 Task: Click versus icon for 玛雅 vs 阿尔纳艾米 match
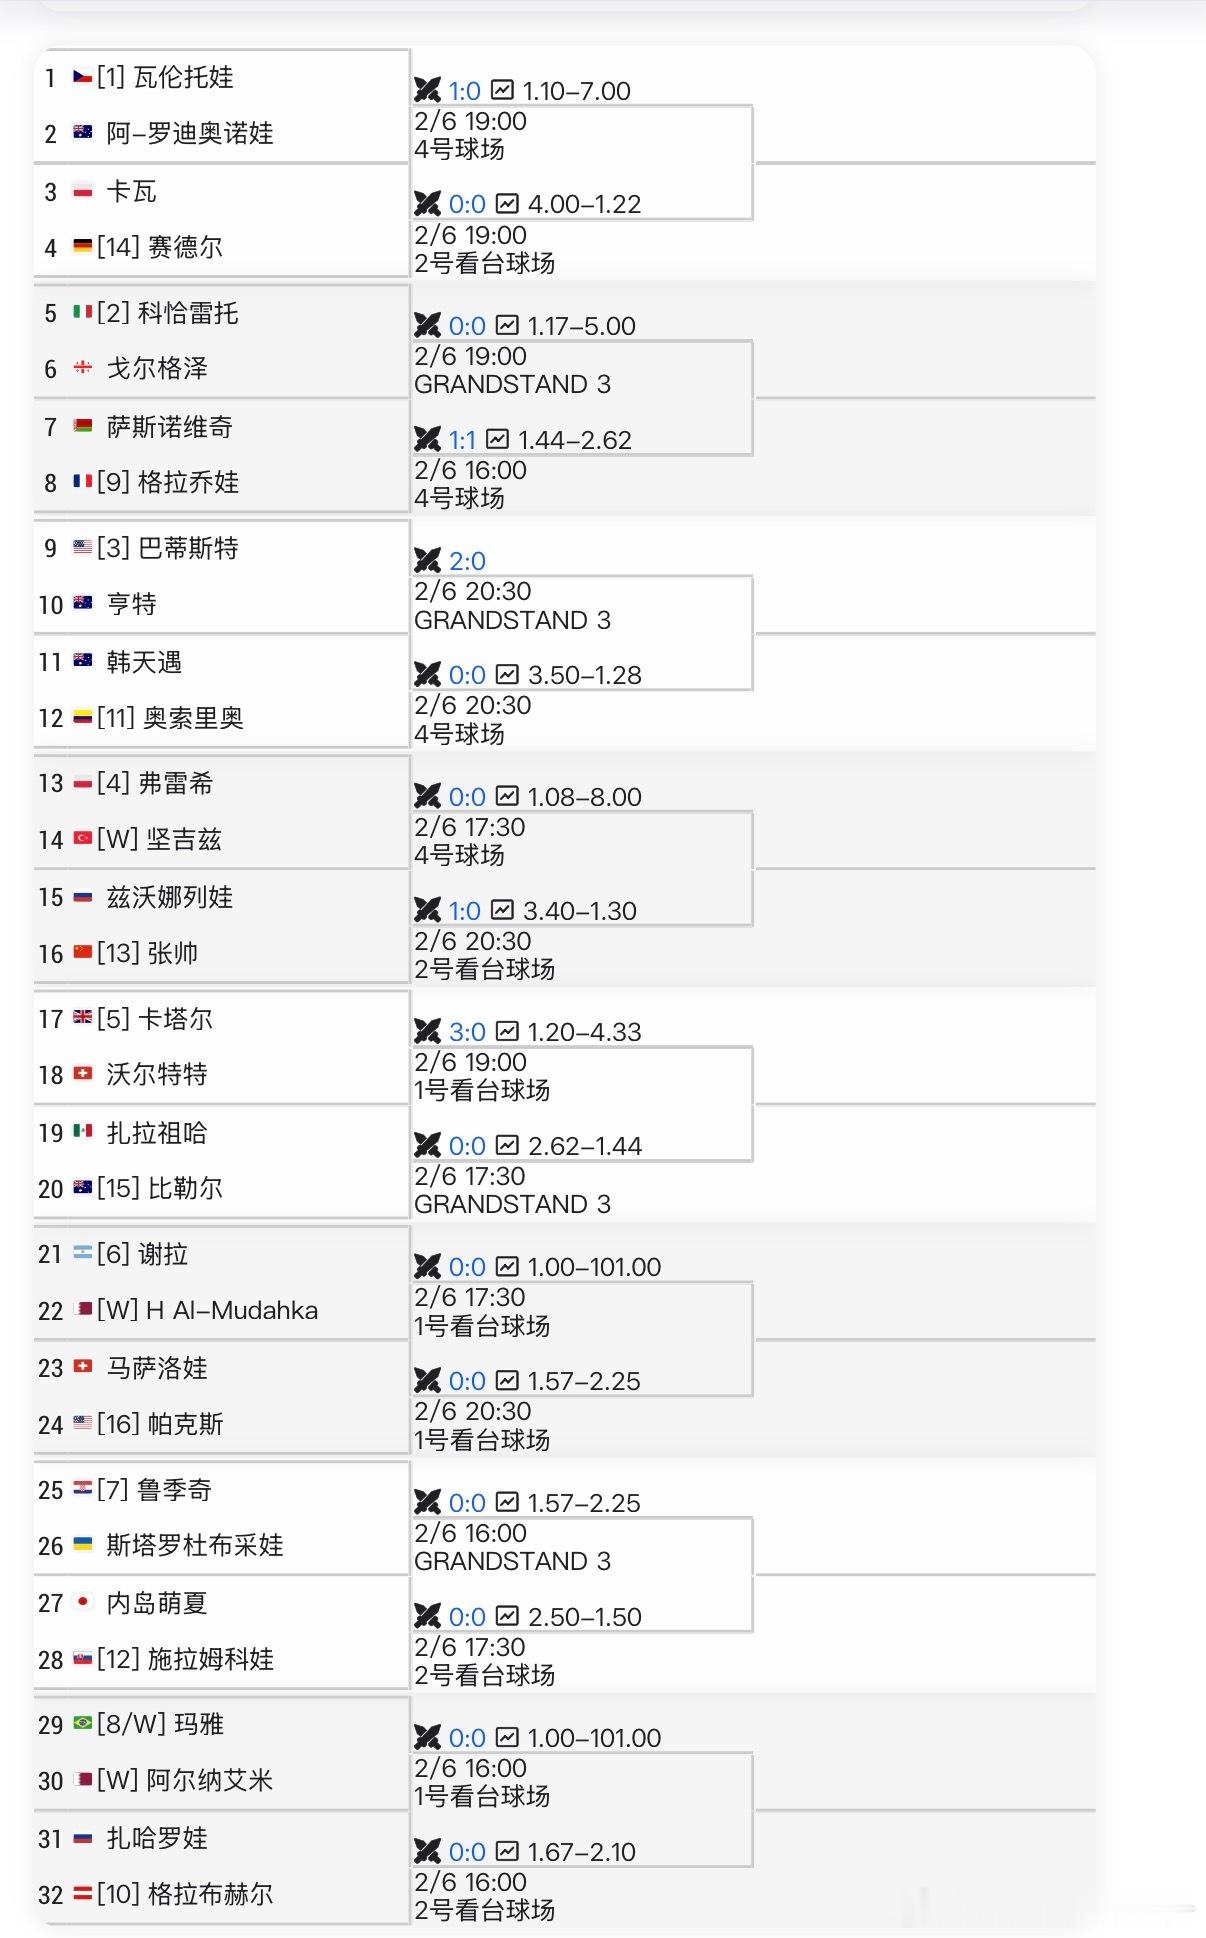pyautogui.click(x=428, y=1738)
